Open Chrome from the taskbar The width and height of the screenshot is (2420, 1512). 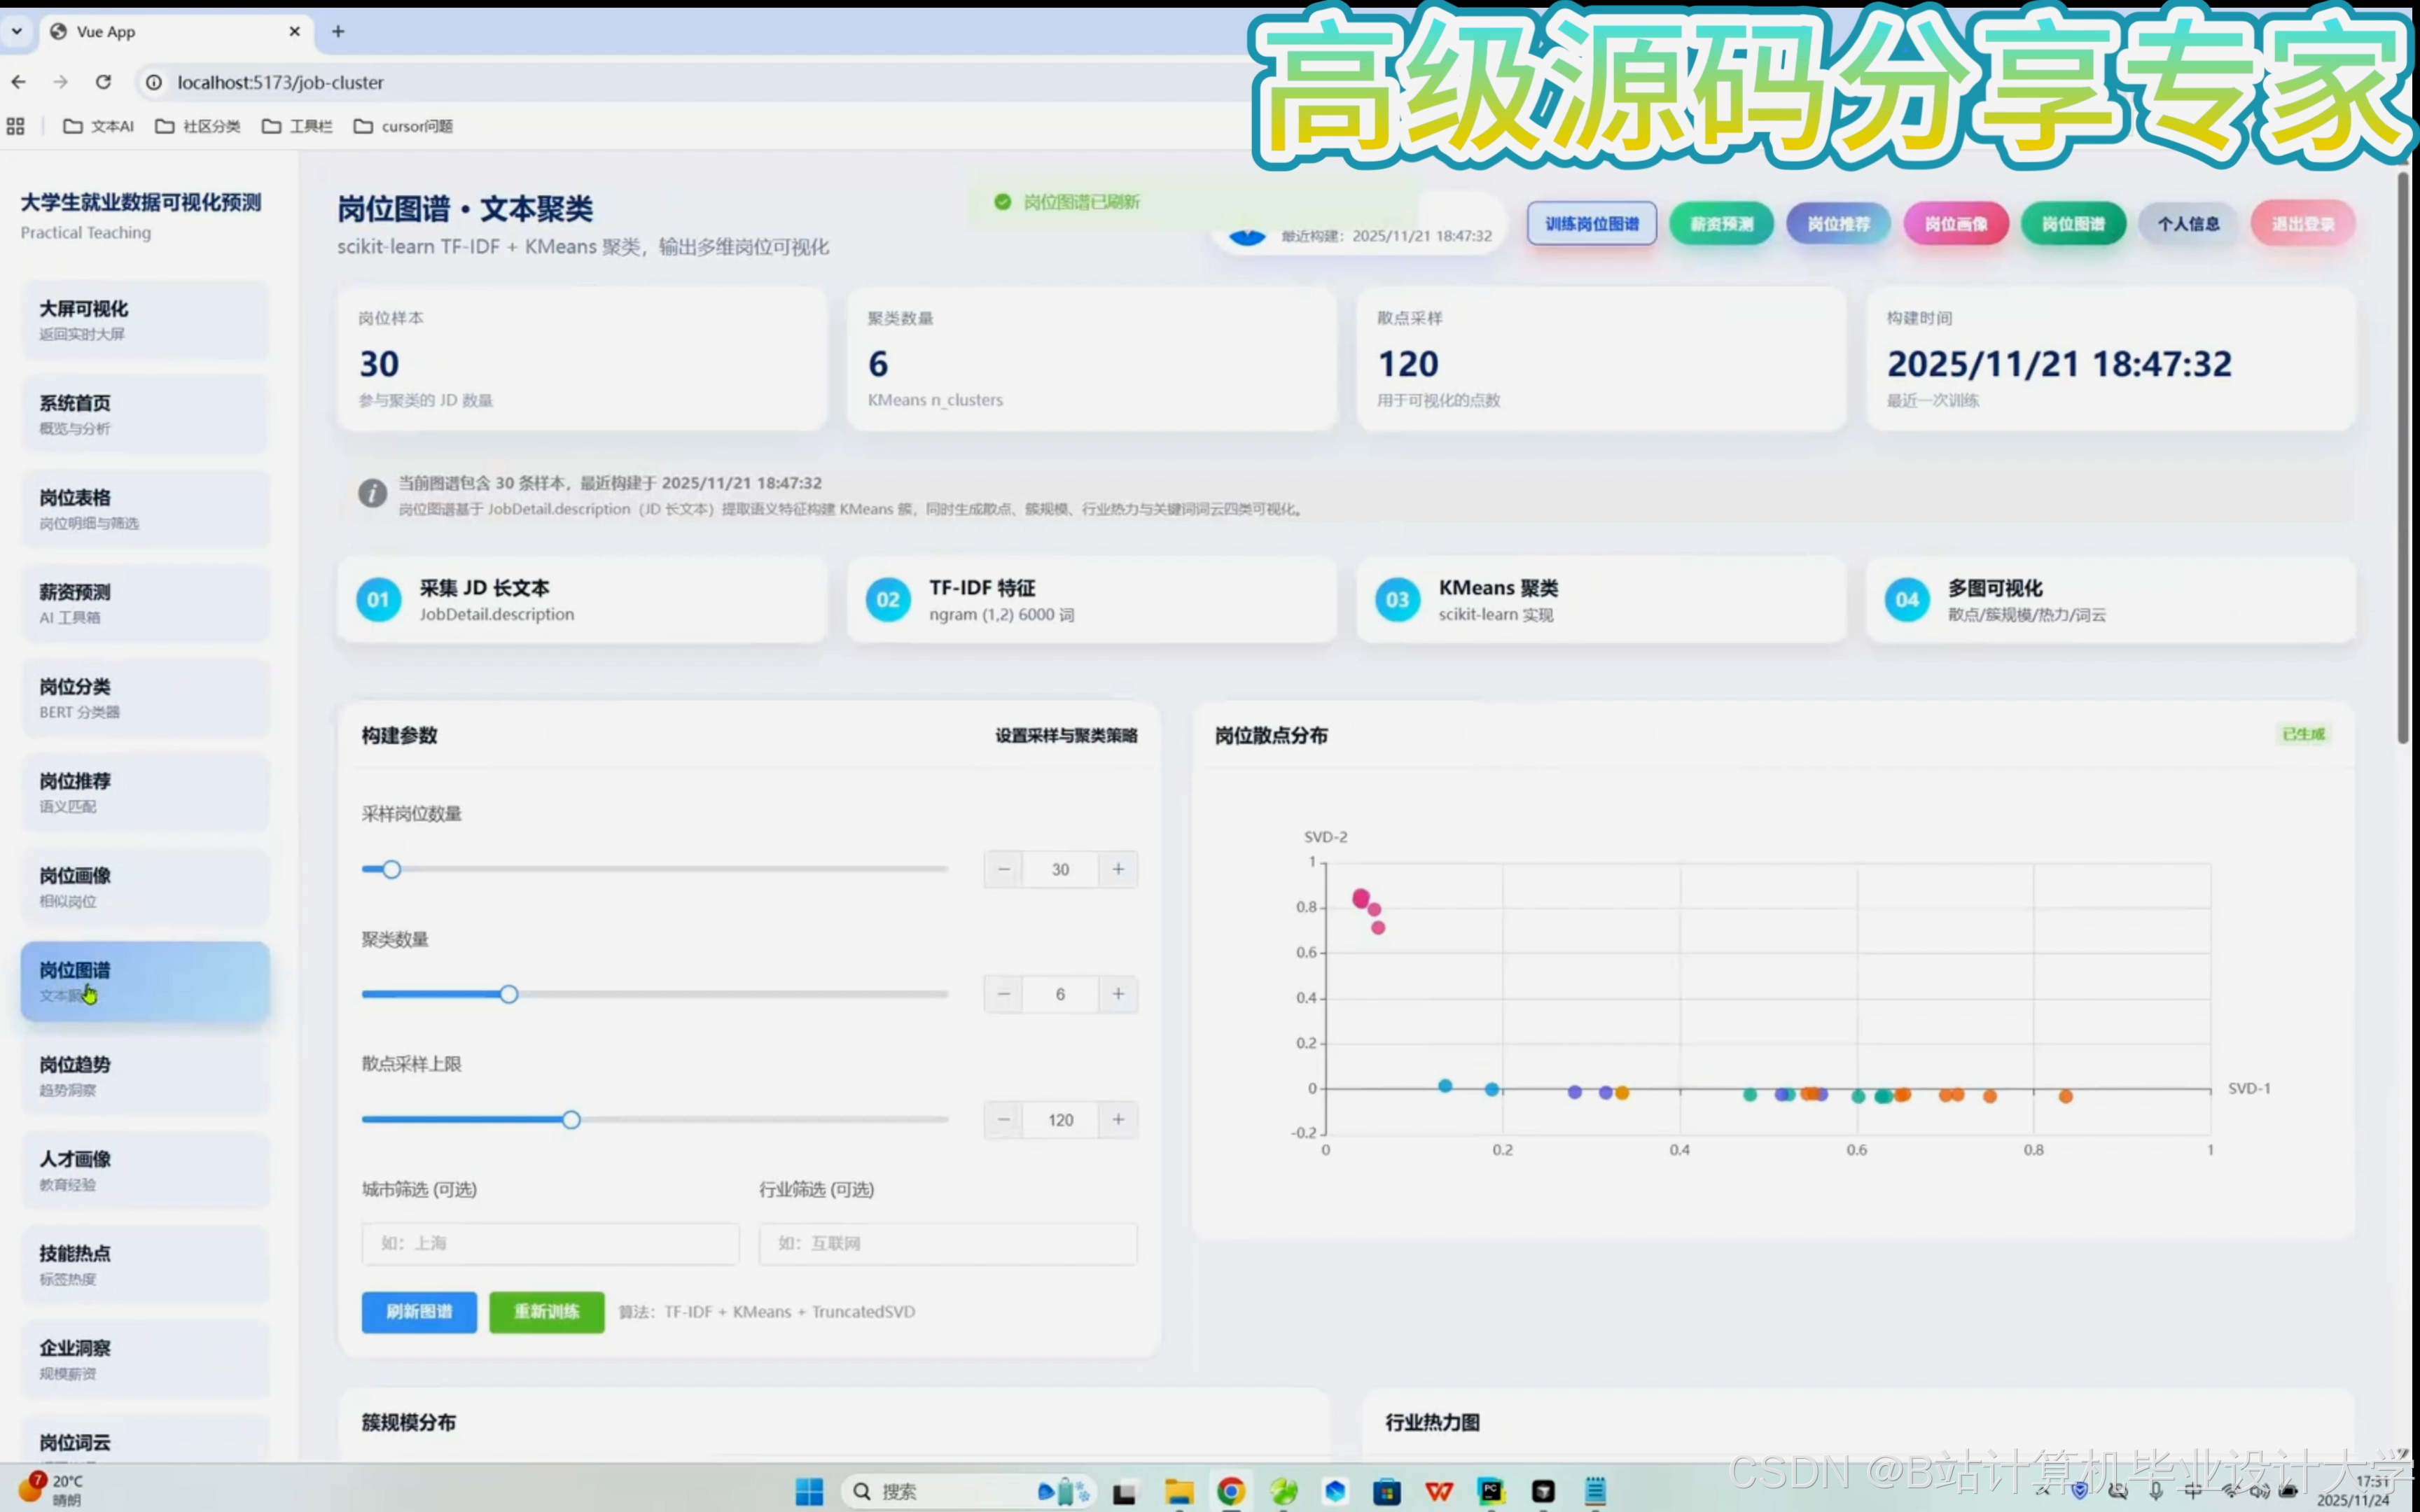point(1231,1491)
